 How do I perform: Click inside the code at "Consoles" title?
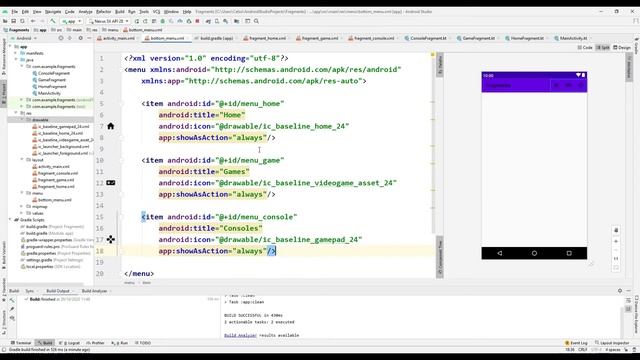pyautogui.click(x=241, y=228)
